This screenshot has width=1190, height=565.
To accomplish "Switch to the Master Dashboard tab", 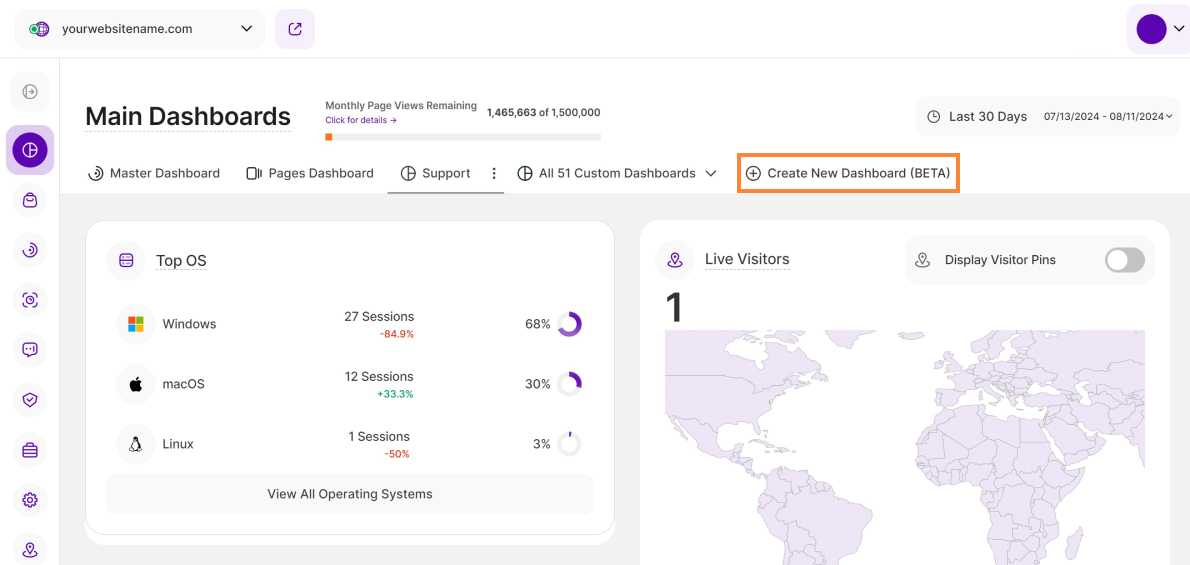I will pyautogui.click(x=154, y=173).
